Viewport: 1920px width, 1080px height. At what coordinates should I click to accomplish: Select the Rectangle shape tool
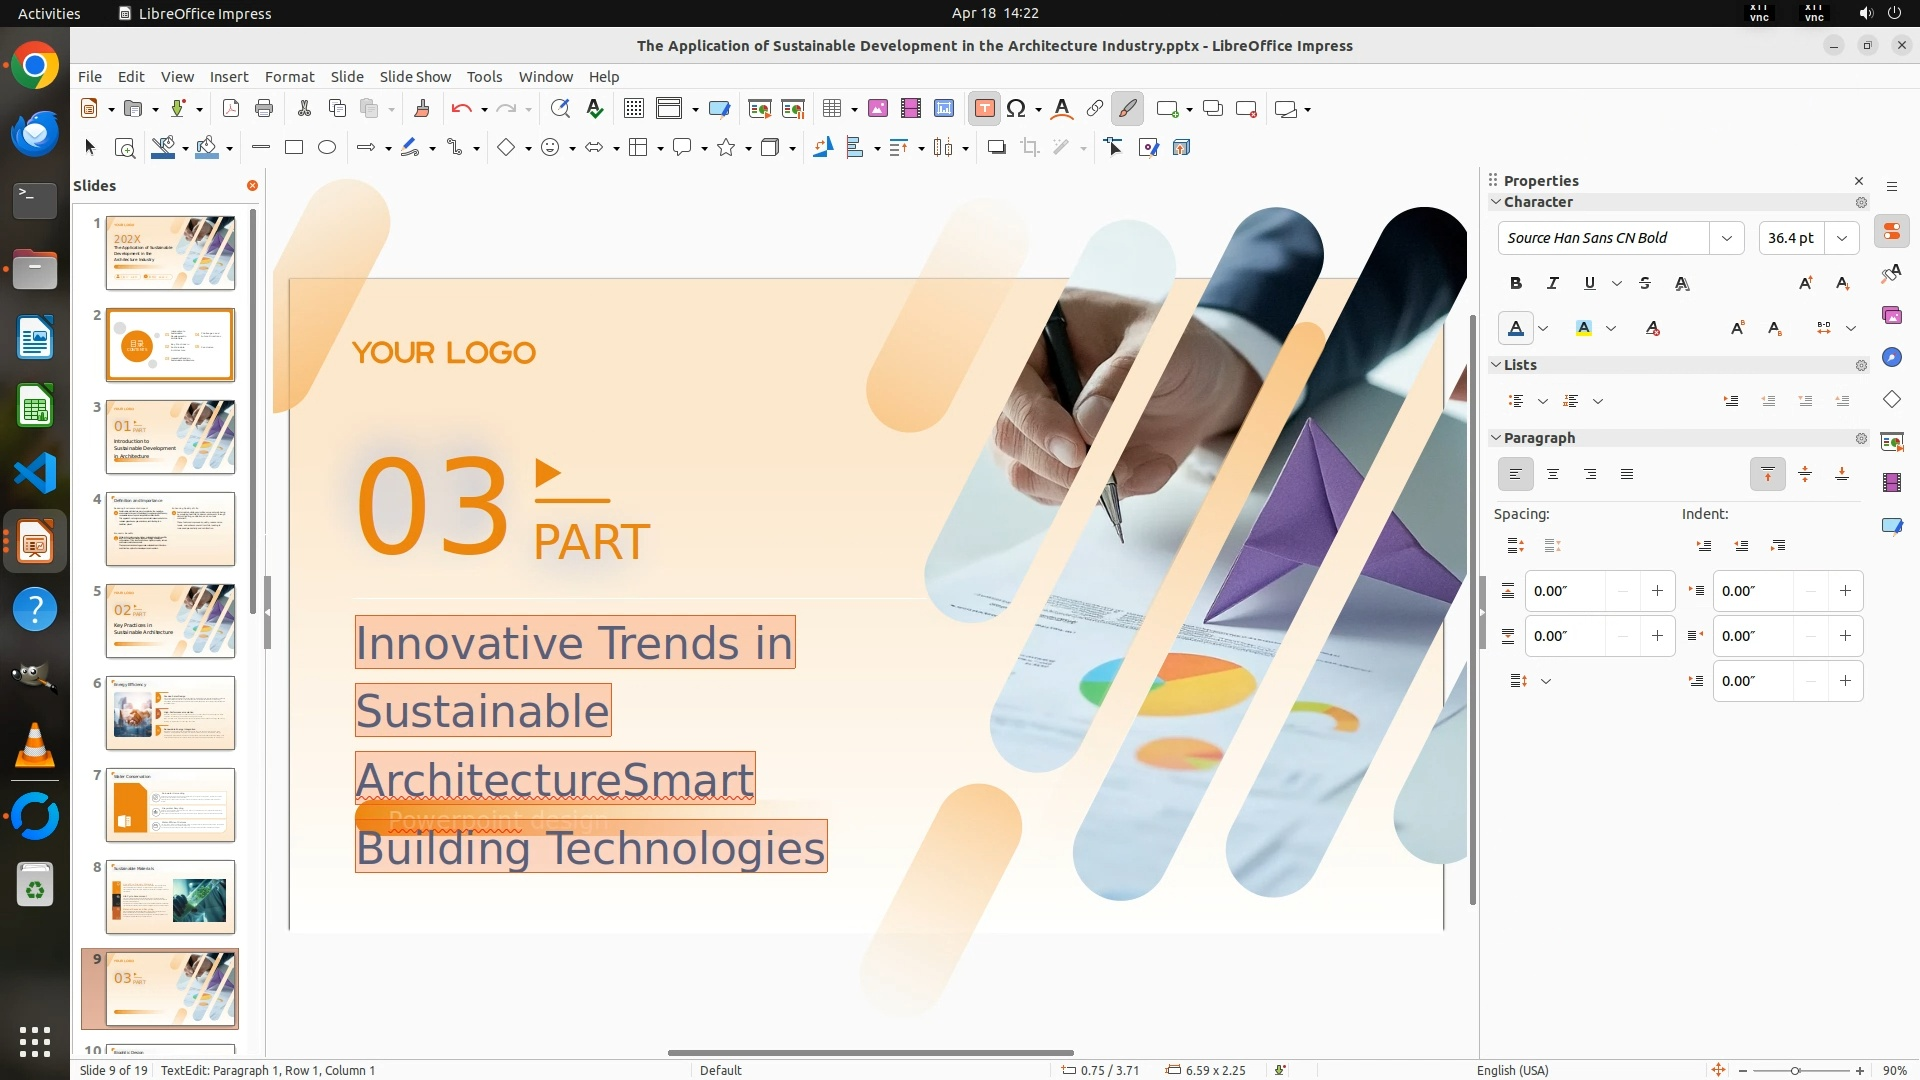(293, 148)
